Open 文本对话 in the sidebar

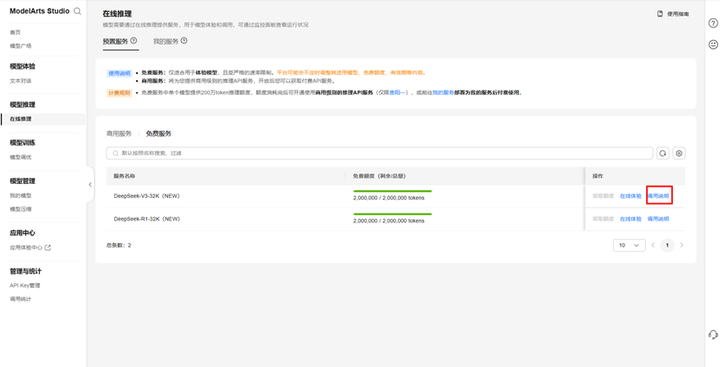pos(21,81)
